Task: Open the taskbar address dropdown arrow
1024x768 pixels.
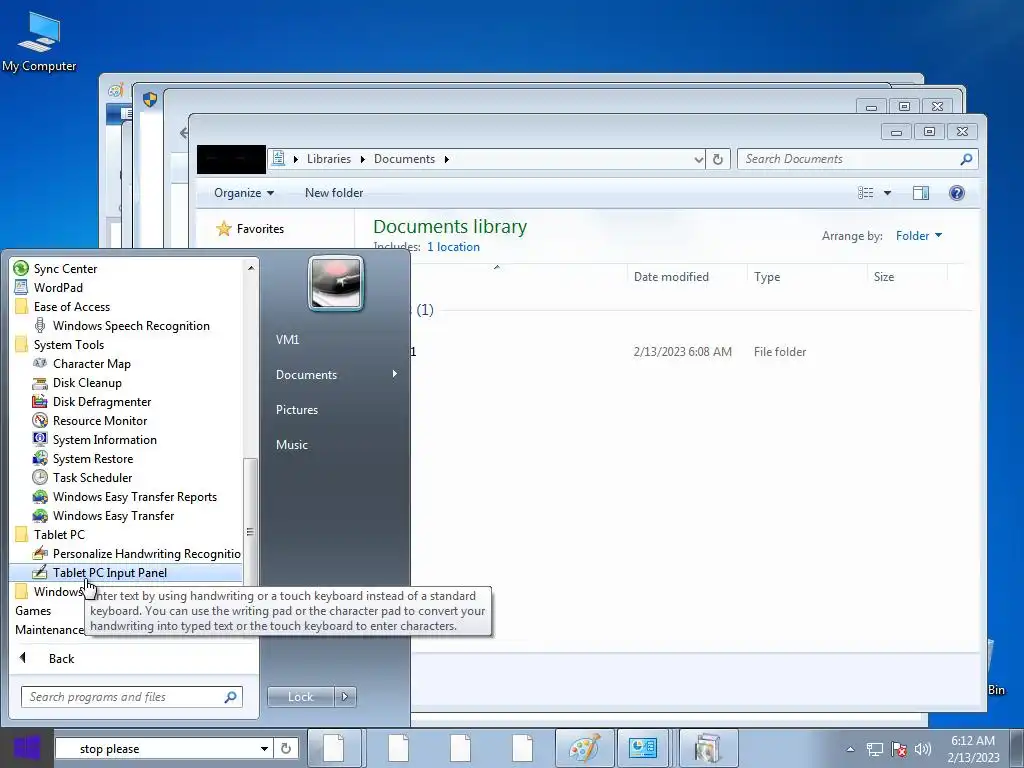Action: (x=264, y=749)
